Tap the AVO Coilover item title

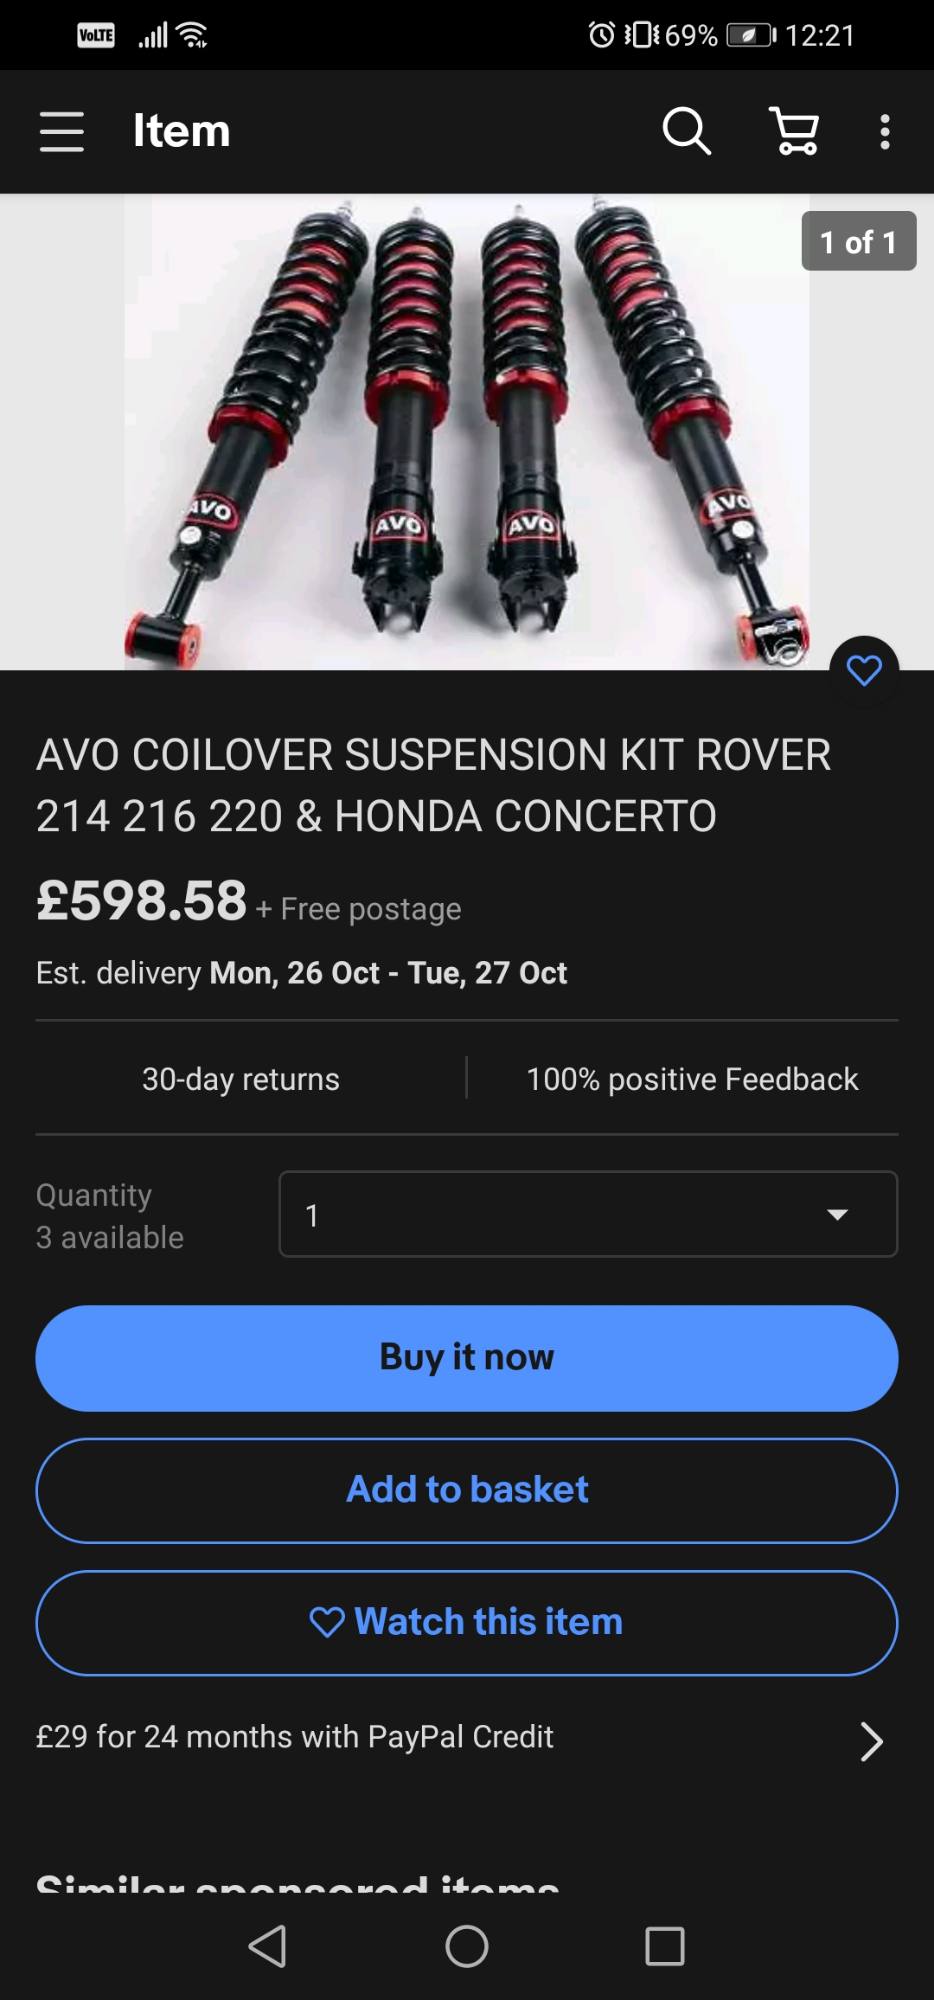point(434,785)
